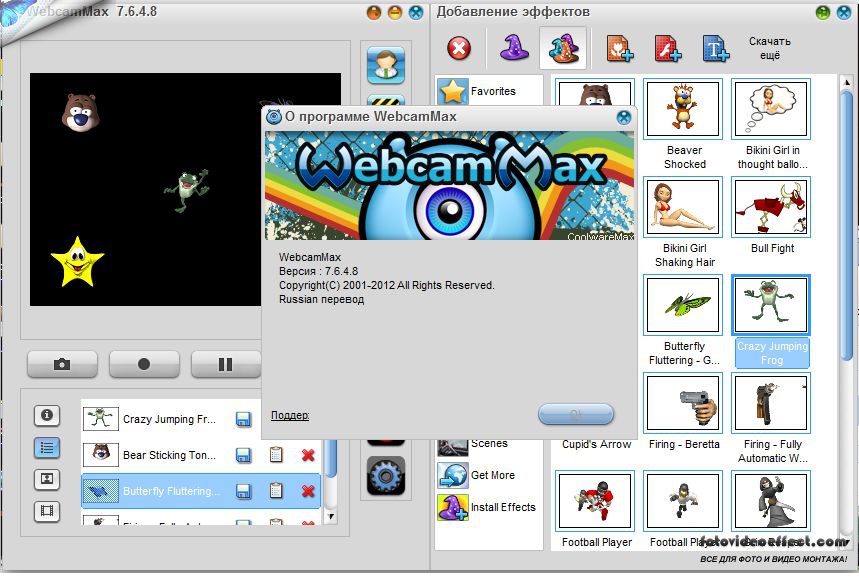Viewport: 859px width, 578px height.
Task: Select the white-uniform Football Player thumbnail
Action: point(683,501)
